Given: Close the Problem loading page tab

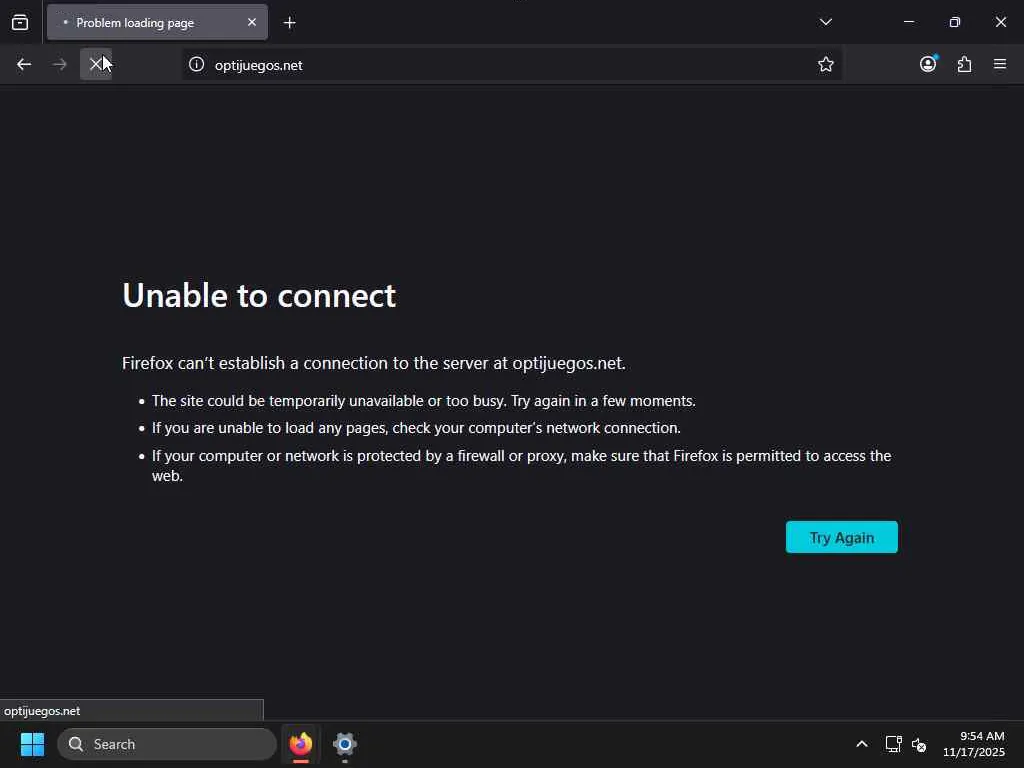Looking at the screenshot, I should (251, 22).
